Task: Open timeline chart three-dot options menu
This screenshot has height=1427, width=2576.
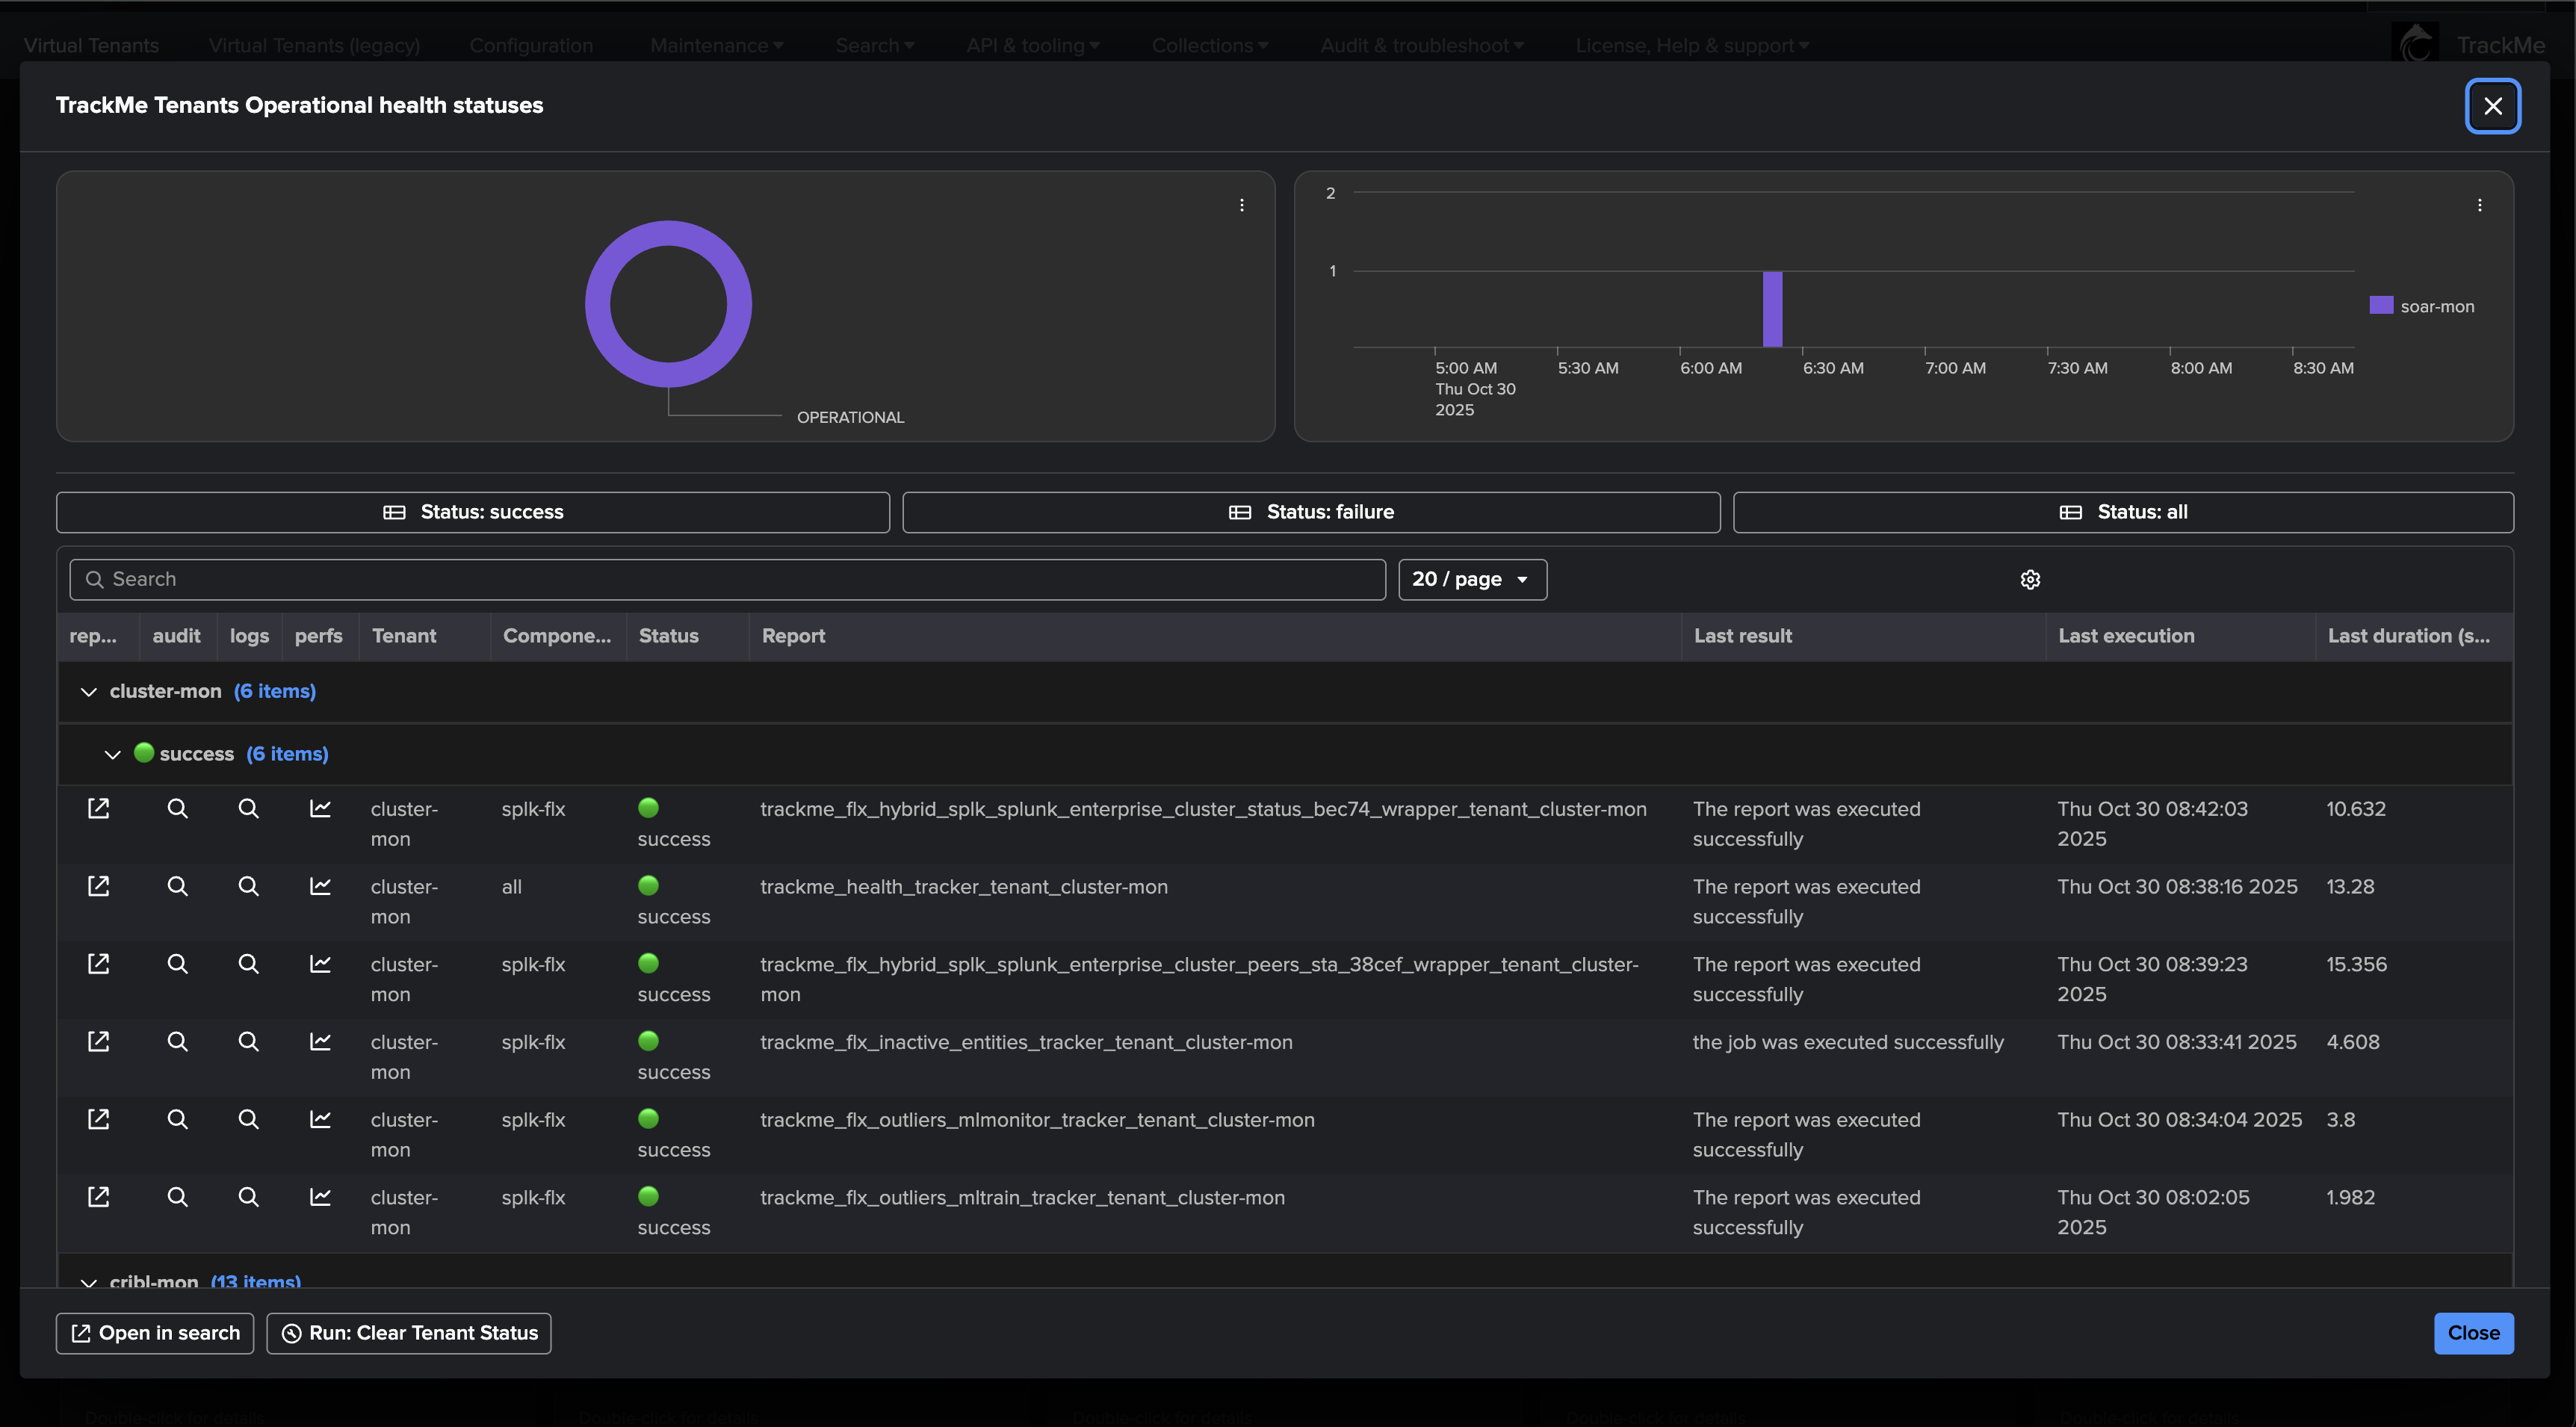Action: click(x=2480, y=205)
